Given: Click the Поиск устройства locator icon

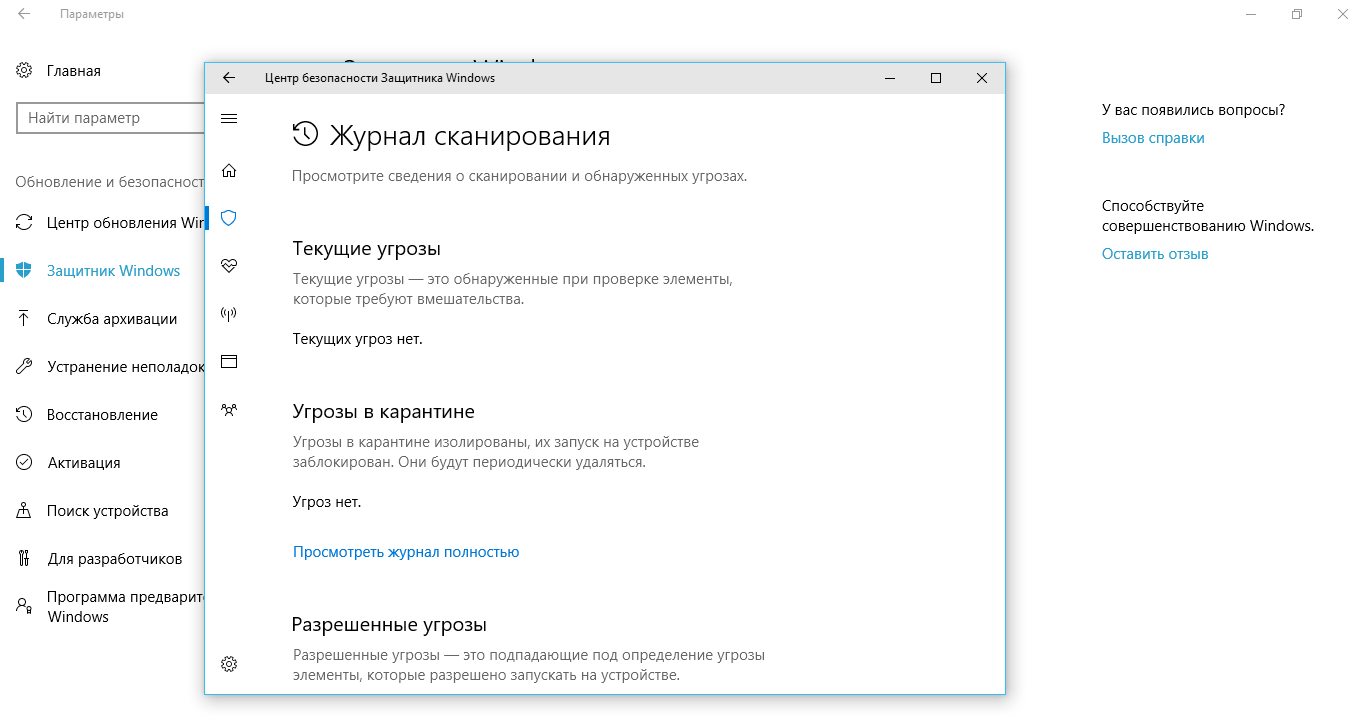Looking at the screenshot, I should pyautogui.click(x=24, y=510).
